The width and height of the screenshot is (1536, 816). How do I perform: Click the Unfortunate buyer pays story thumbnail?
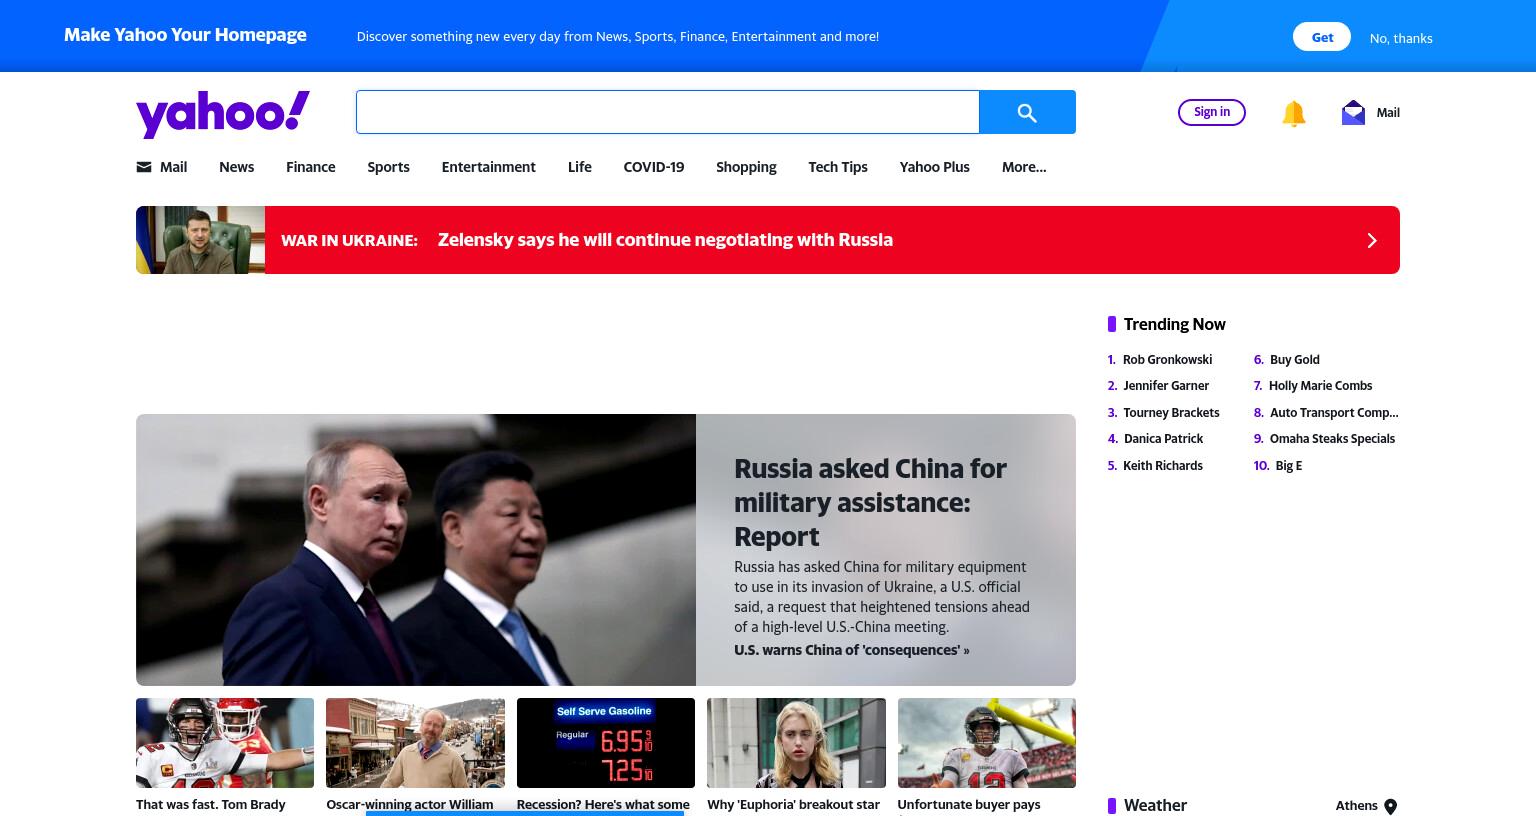(x=987, y=743)
